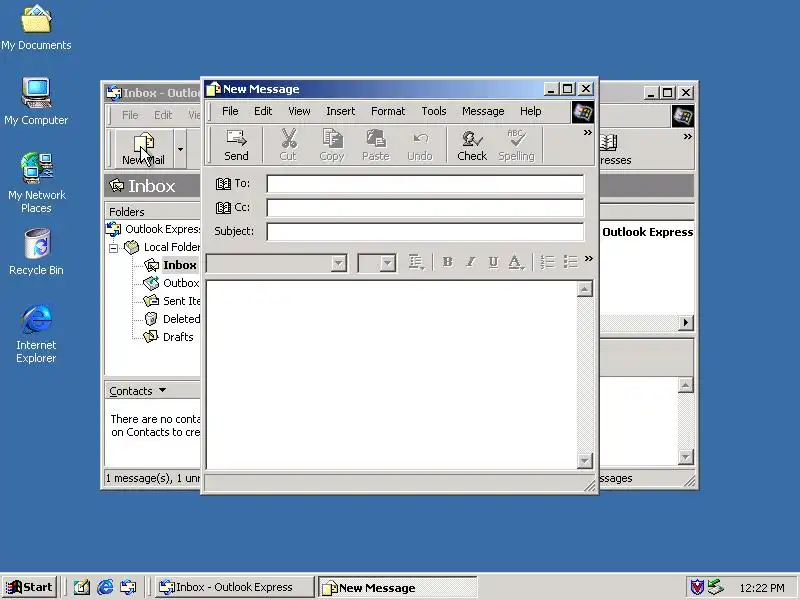Open the Help menu
This screenshot has height=600, width=800.
(531, 111)
